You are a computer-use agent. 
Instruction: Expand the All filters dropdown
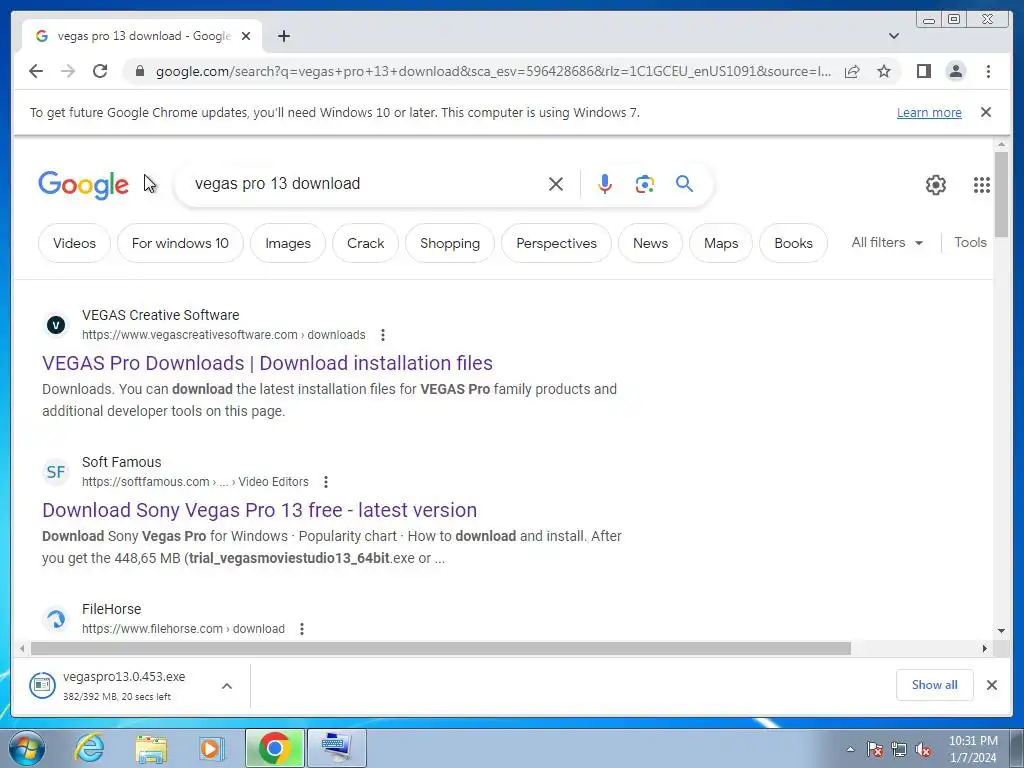(887, 242)
